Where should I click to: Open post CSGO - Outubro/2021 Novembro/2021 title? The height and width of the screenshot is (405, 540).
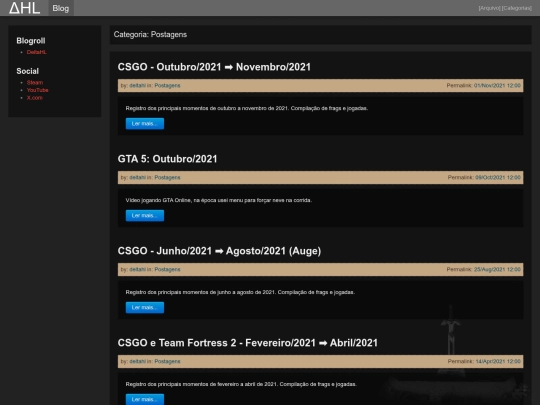[x=214, y=67]
